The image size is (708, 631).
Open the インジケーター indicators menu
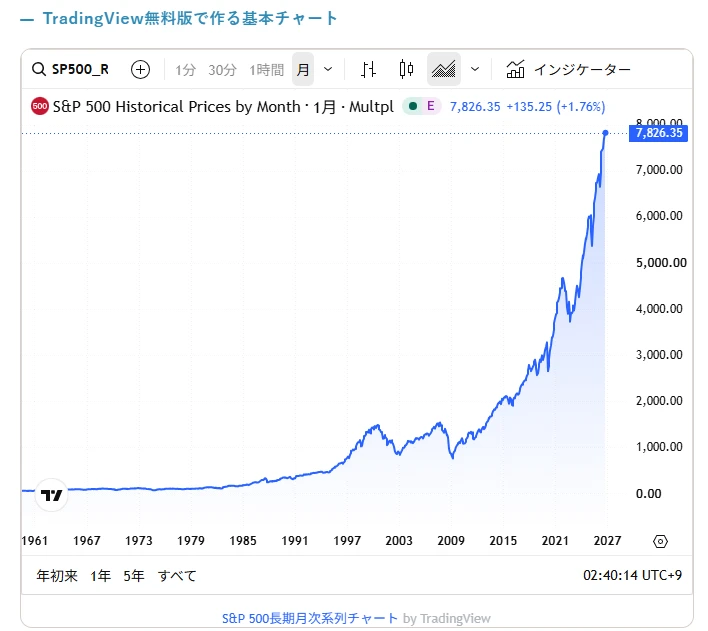coord(568,70)
